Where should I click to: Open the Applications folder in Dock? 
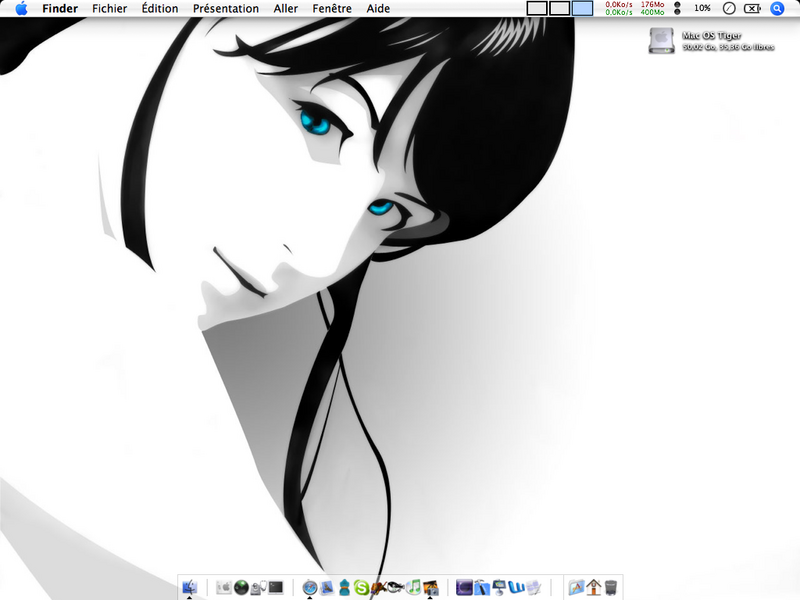[x=577, y=587]
